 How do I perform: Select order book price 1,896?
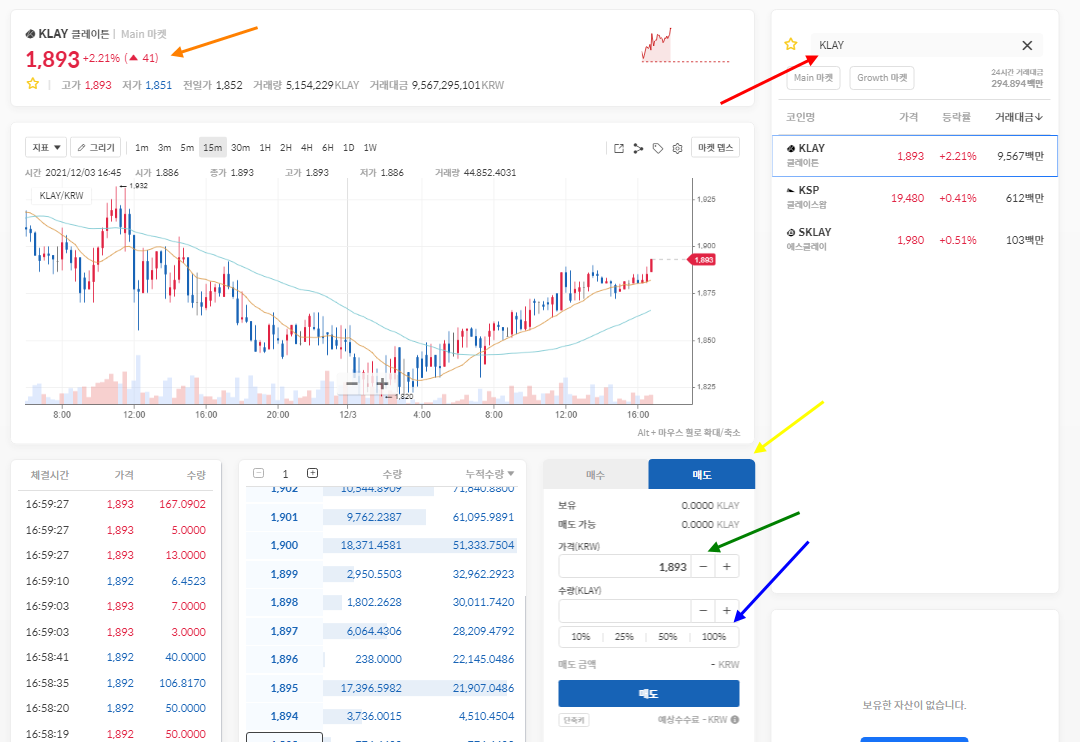pos(284,659)
